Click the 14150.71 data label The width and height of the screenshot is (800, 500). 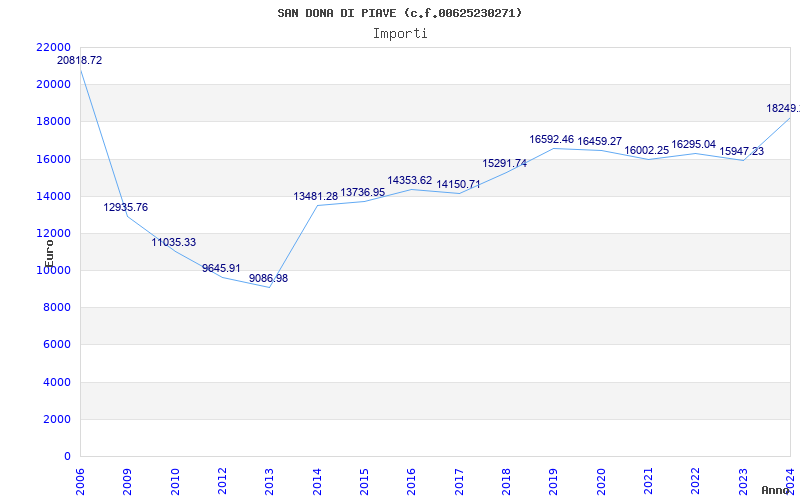click(458, 184)
